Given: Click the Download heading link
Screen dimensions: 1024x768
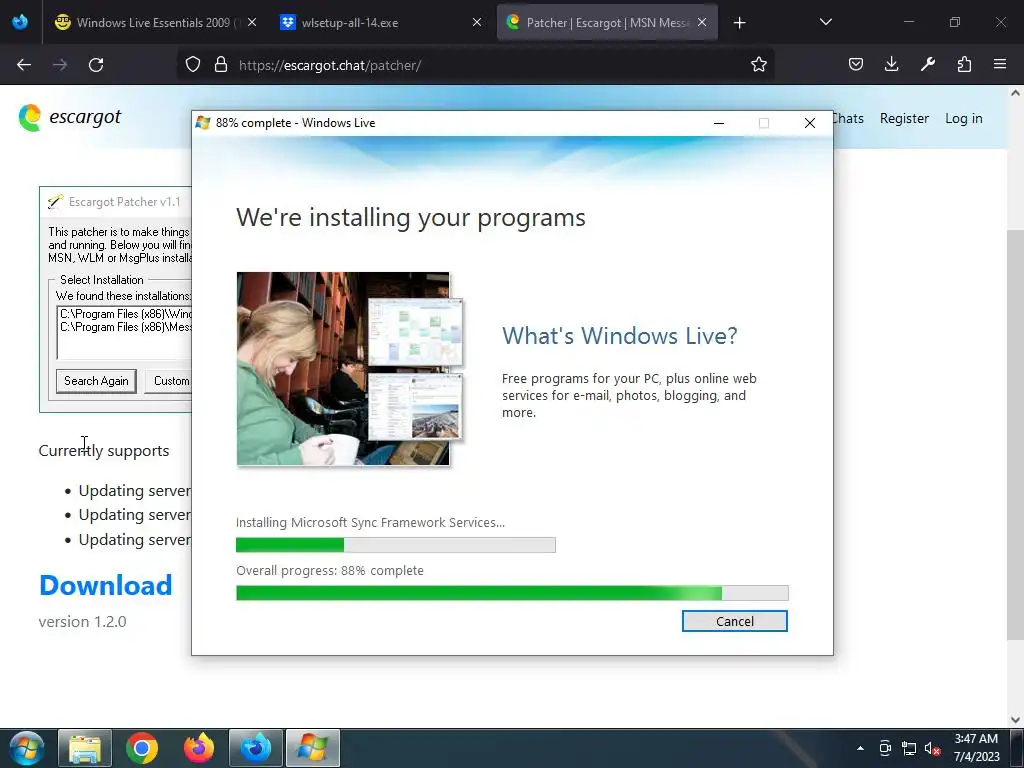Looking at the screenshot, I should (x=106, y=585).
